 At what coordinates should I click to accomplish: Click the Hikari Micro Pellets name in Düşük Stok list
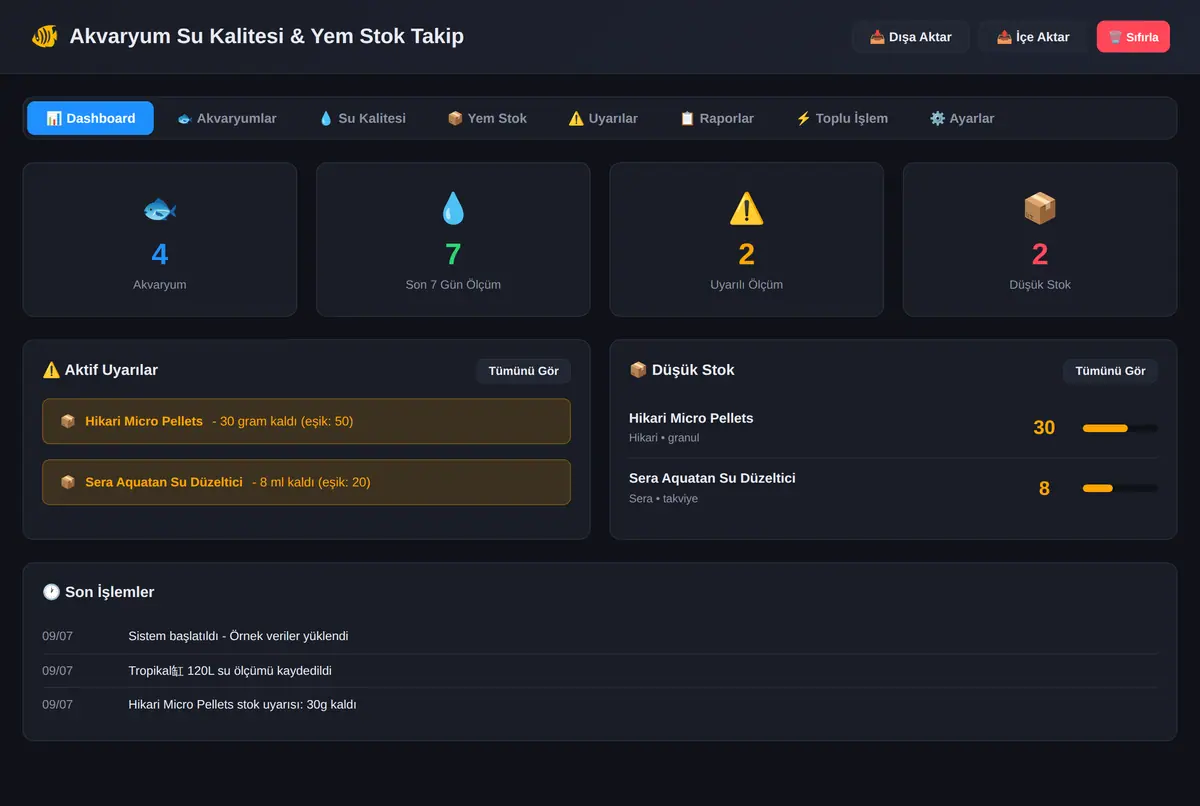pyautogui.click(x=691, y=418)
